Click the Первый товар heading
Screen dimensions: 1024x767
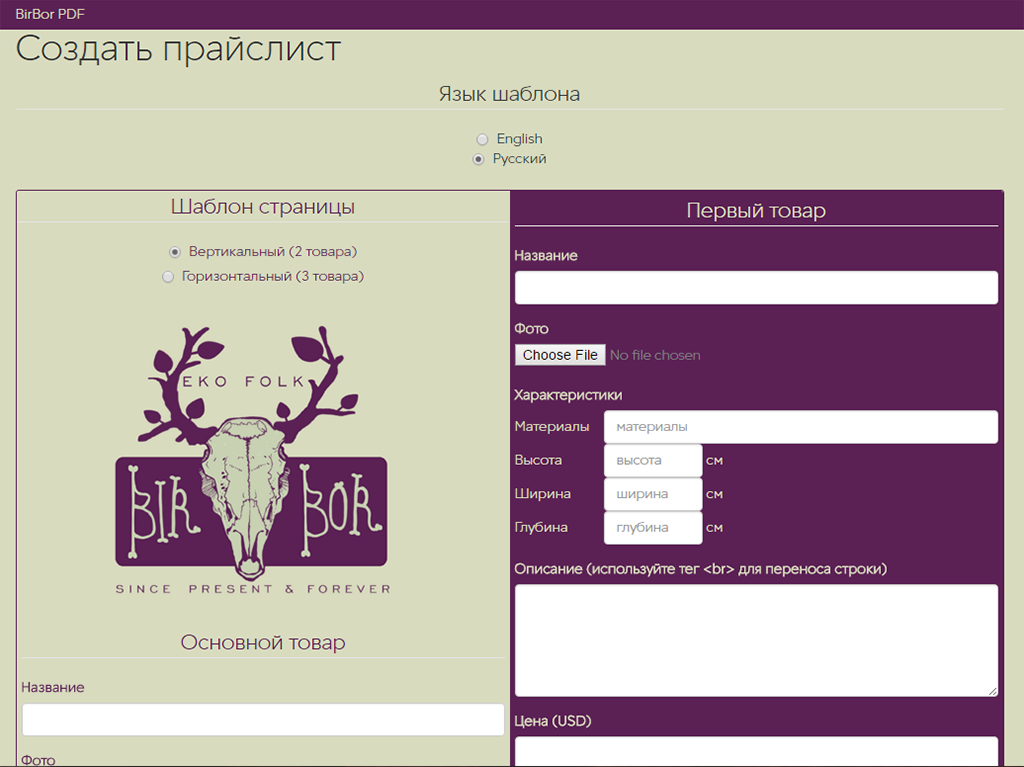756,210
